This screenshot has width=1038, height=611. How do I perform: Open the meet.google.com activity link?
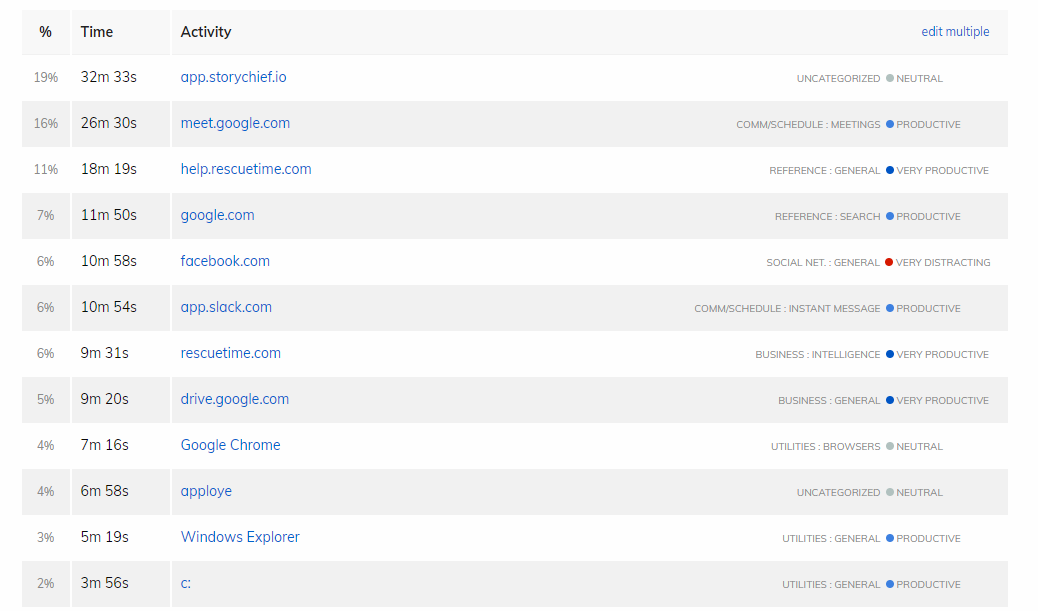click(235, 123)
